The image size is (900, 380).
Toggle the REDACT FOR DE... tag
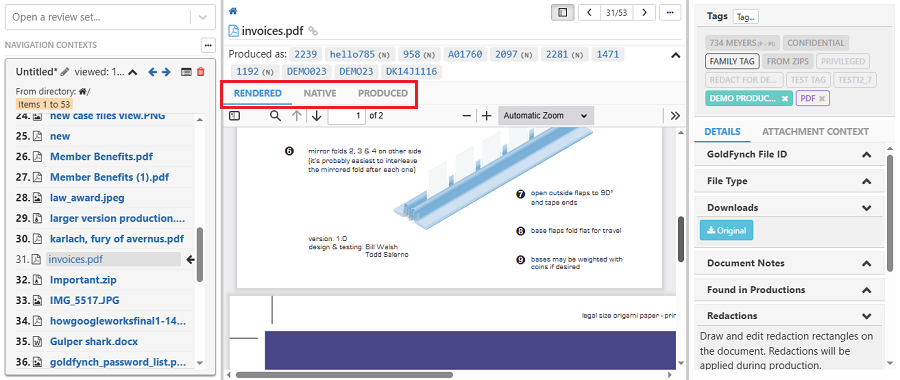[744, 80]
